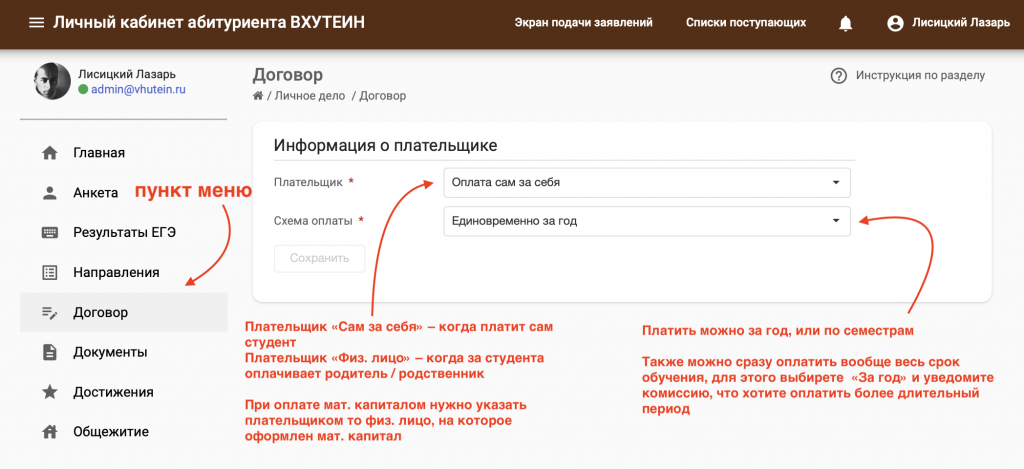The image size is (1024, 469).
Task: Click the person icon beside Анкета
Action: click(x=50, y=193)
